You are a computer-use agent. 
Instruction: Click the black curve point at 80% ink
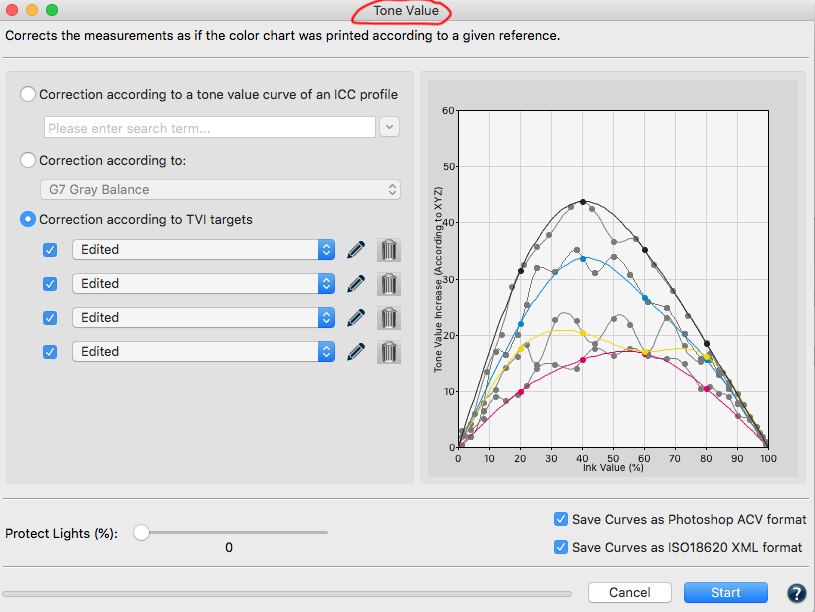point(707,344)
